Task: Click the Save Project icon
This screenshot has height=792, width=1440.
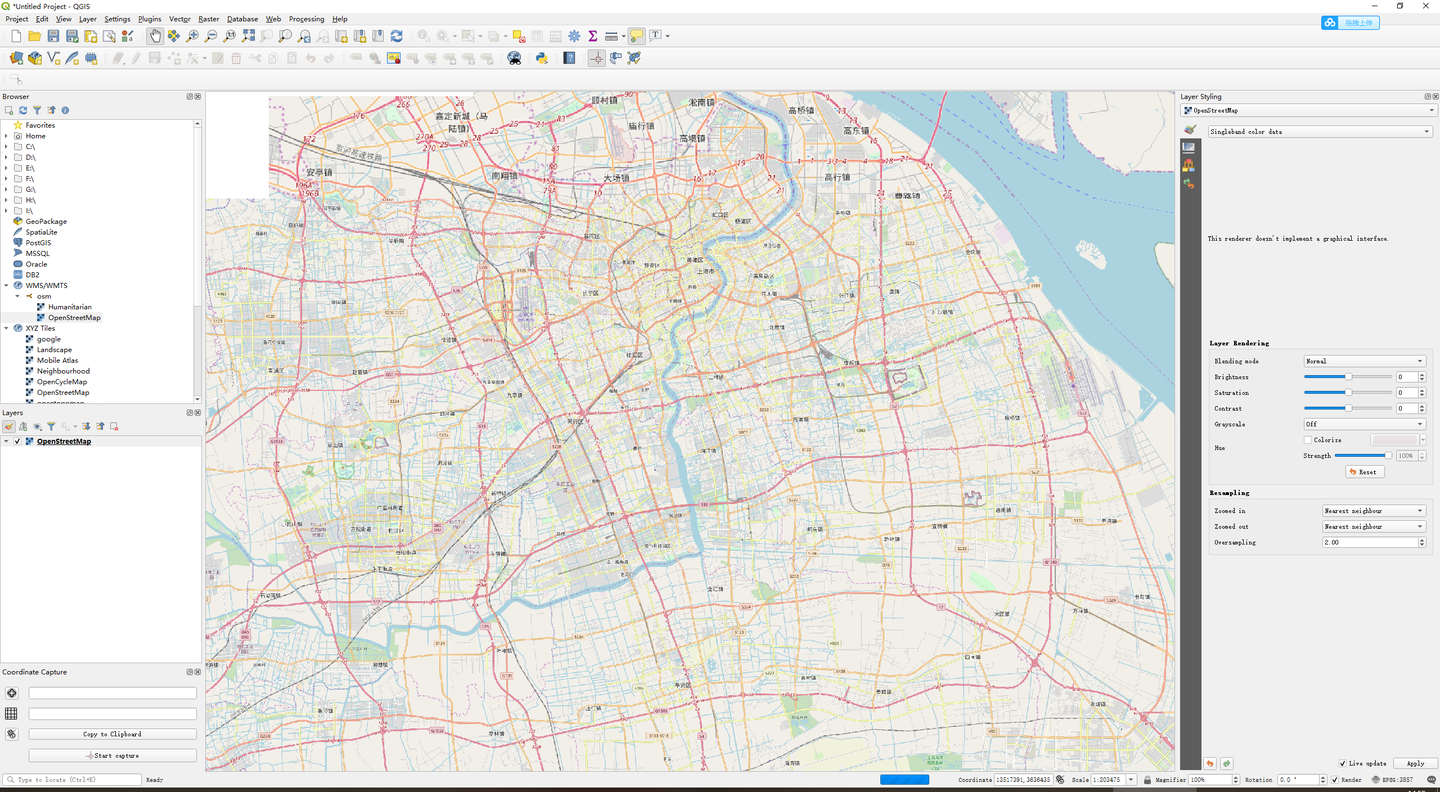Action: (54, 35)
